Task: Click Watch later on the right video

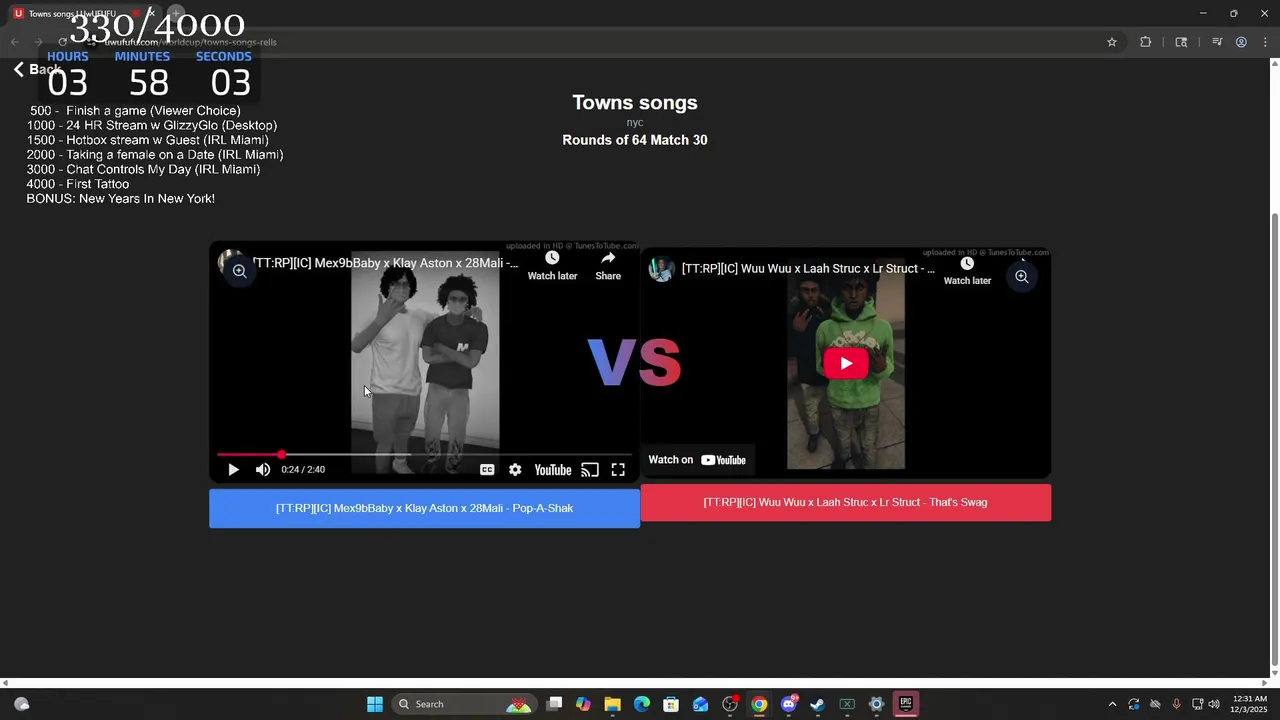Action: click(967, 271)
